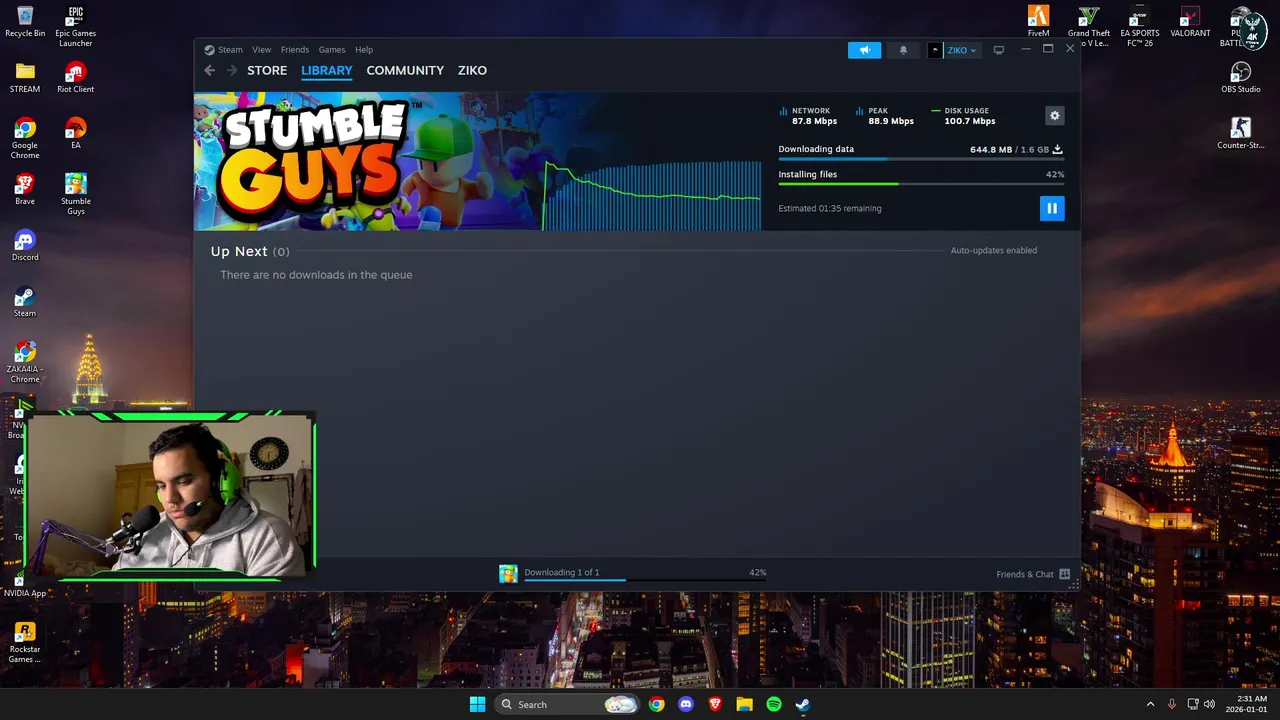
Task: Click the download throughput graph
Action: (x=652, y=195)
